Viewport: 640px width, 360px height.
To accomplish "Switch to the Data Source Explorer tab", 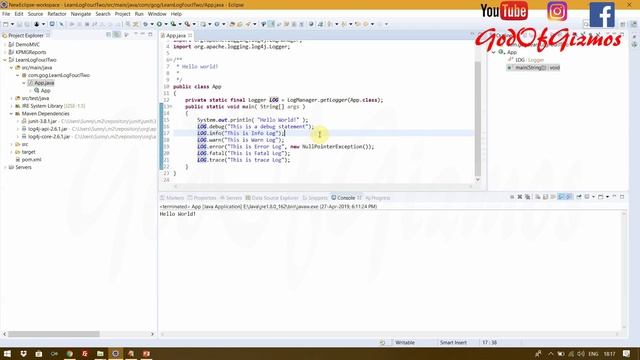I will click(x=272, y=198).
